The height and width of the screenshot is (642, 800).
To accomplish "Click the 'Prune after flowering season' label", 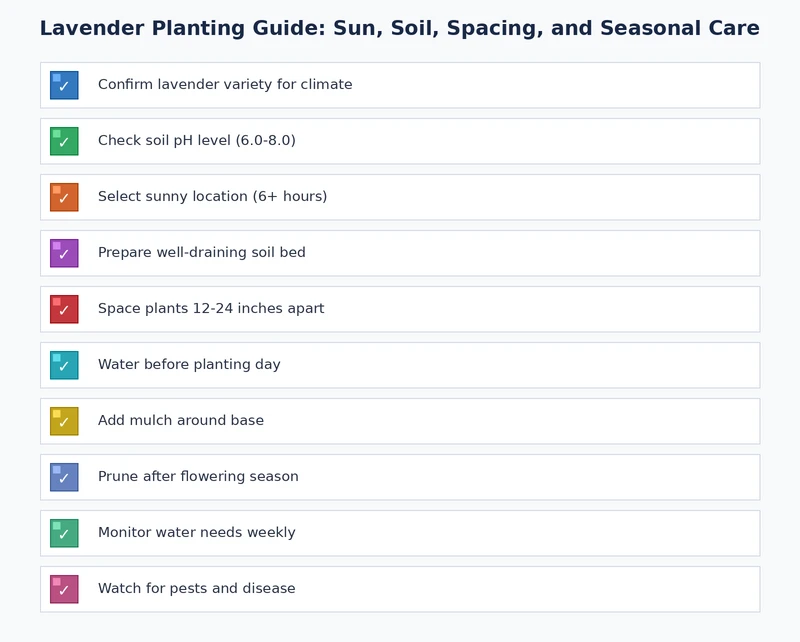I will click(197, 477).
